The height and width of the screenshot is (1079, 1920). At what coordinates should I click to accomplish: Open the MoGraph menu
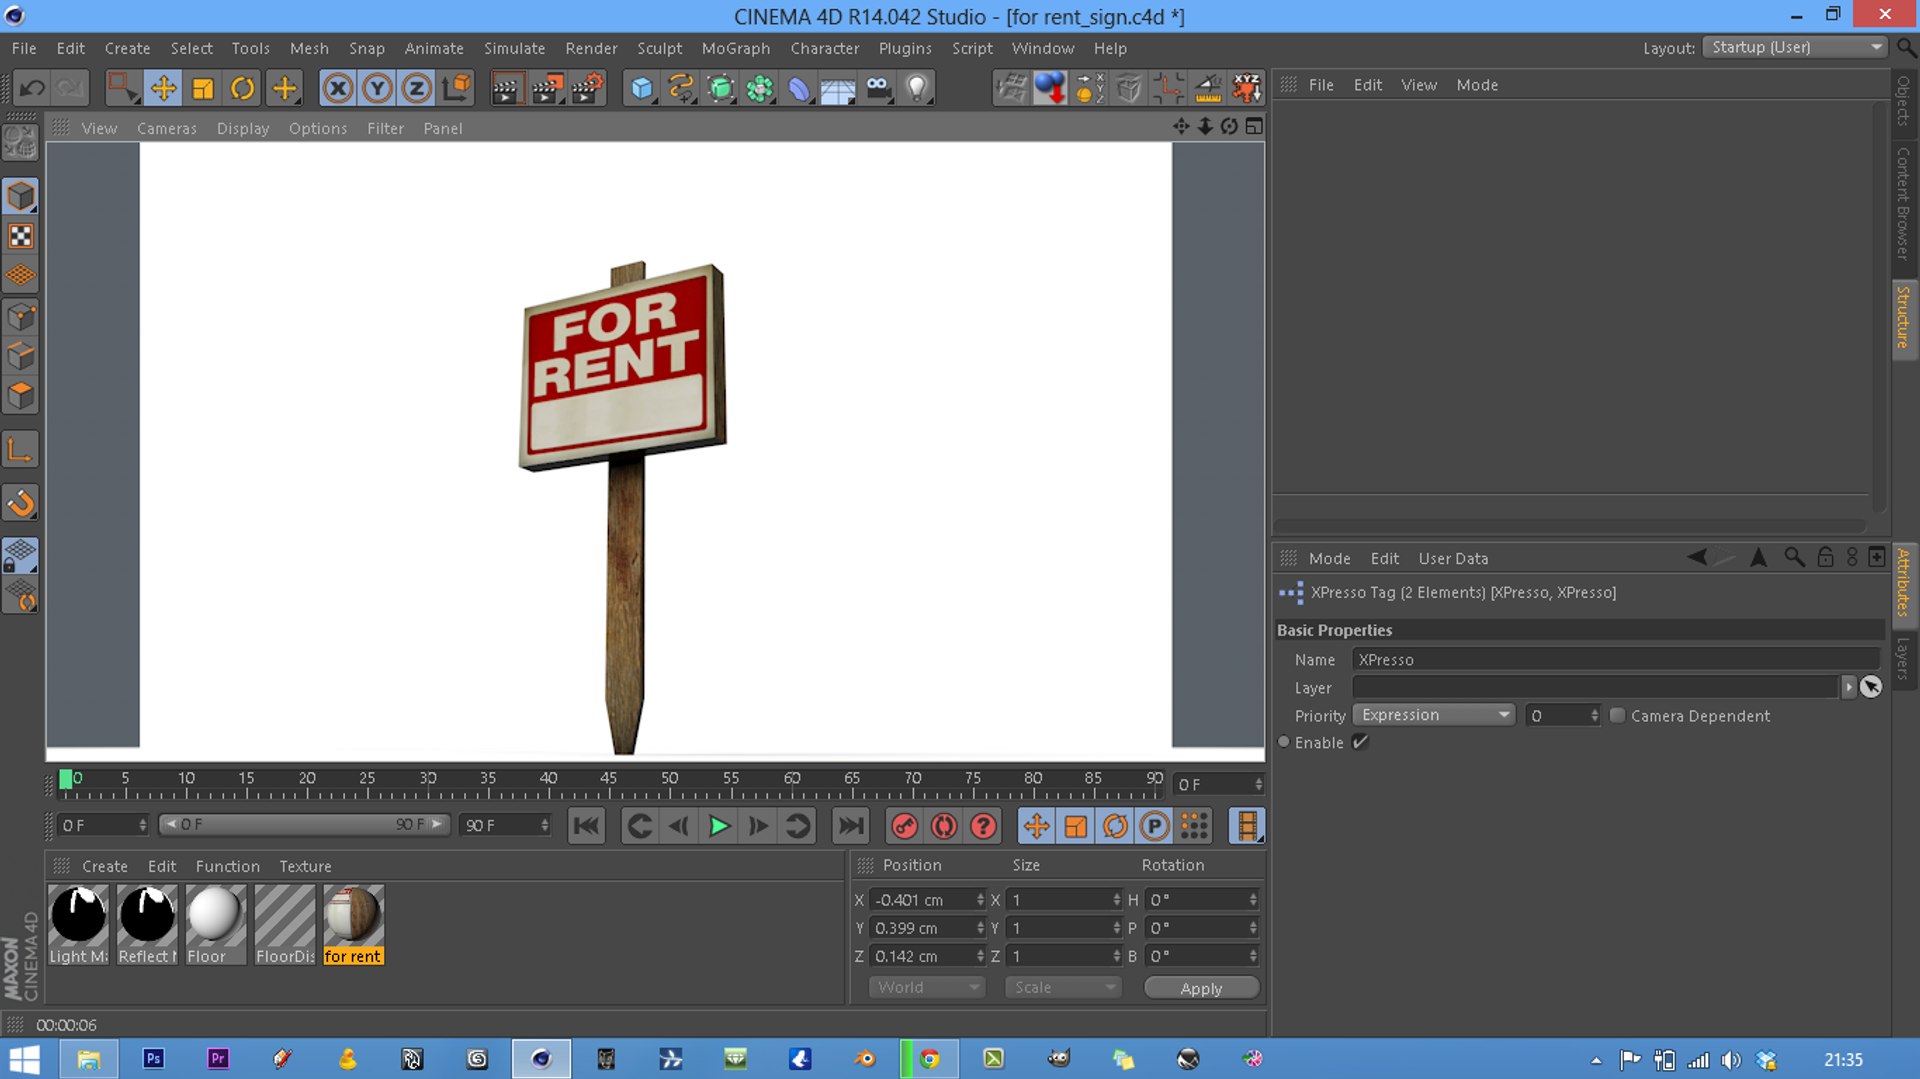735,48
